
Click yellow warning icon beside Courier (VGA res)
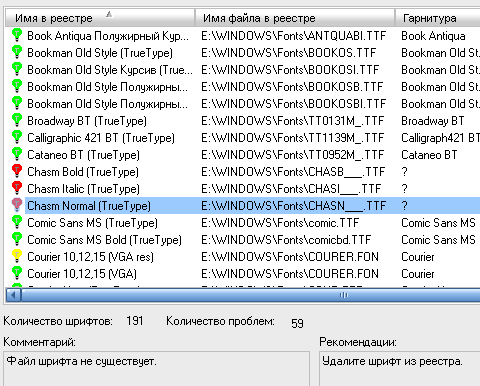pos(17,256)
